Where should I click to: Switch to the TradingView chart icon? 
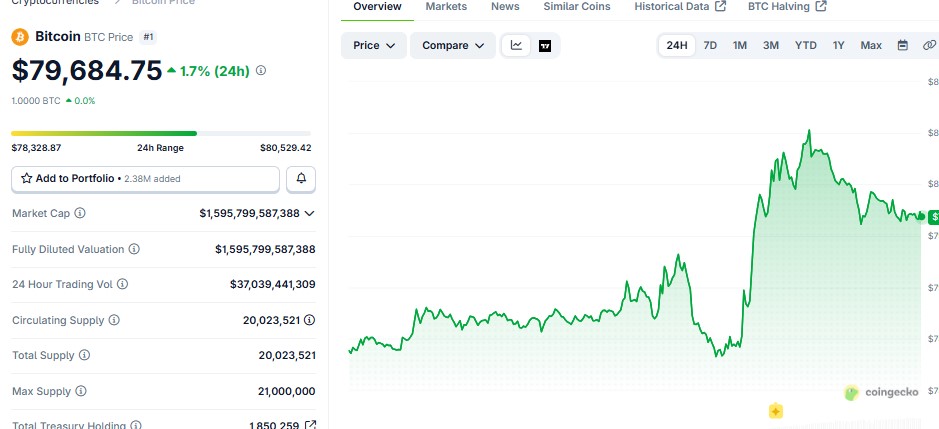tap(545, 46)
